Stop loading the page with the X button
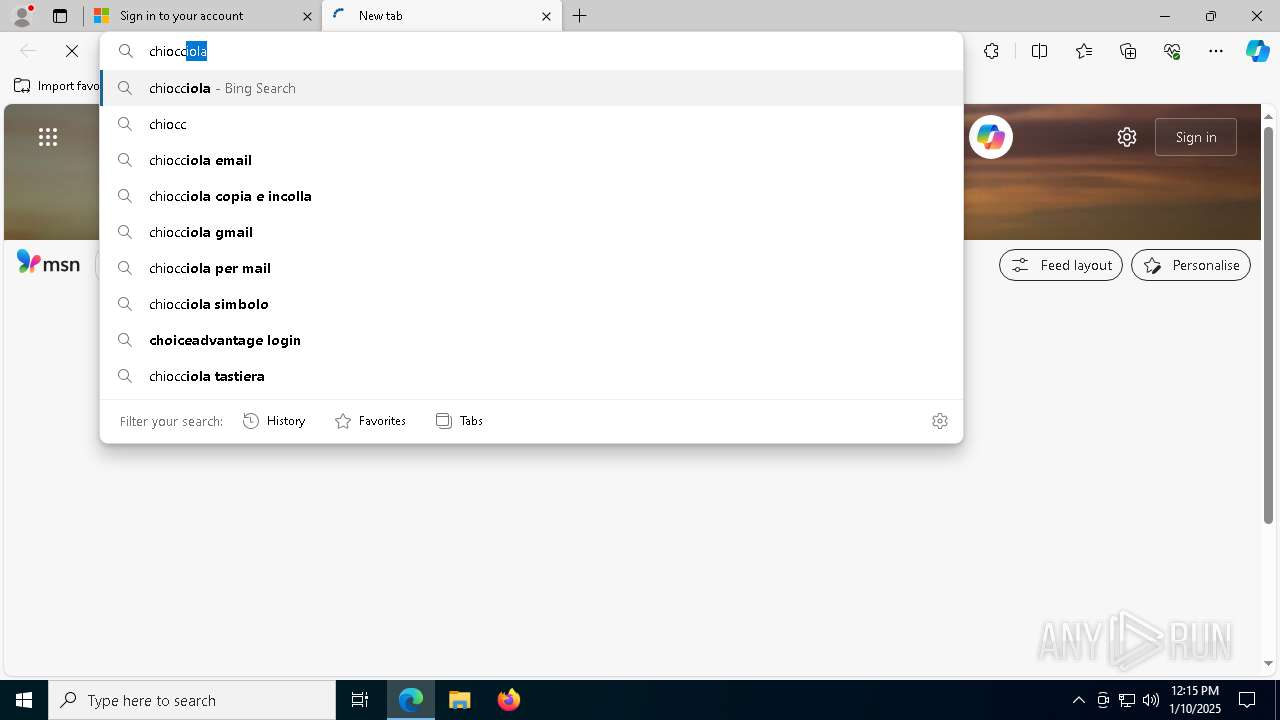 72,51
